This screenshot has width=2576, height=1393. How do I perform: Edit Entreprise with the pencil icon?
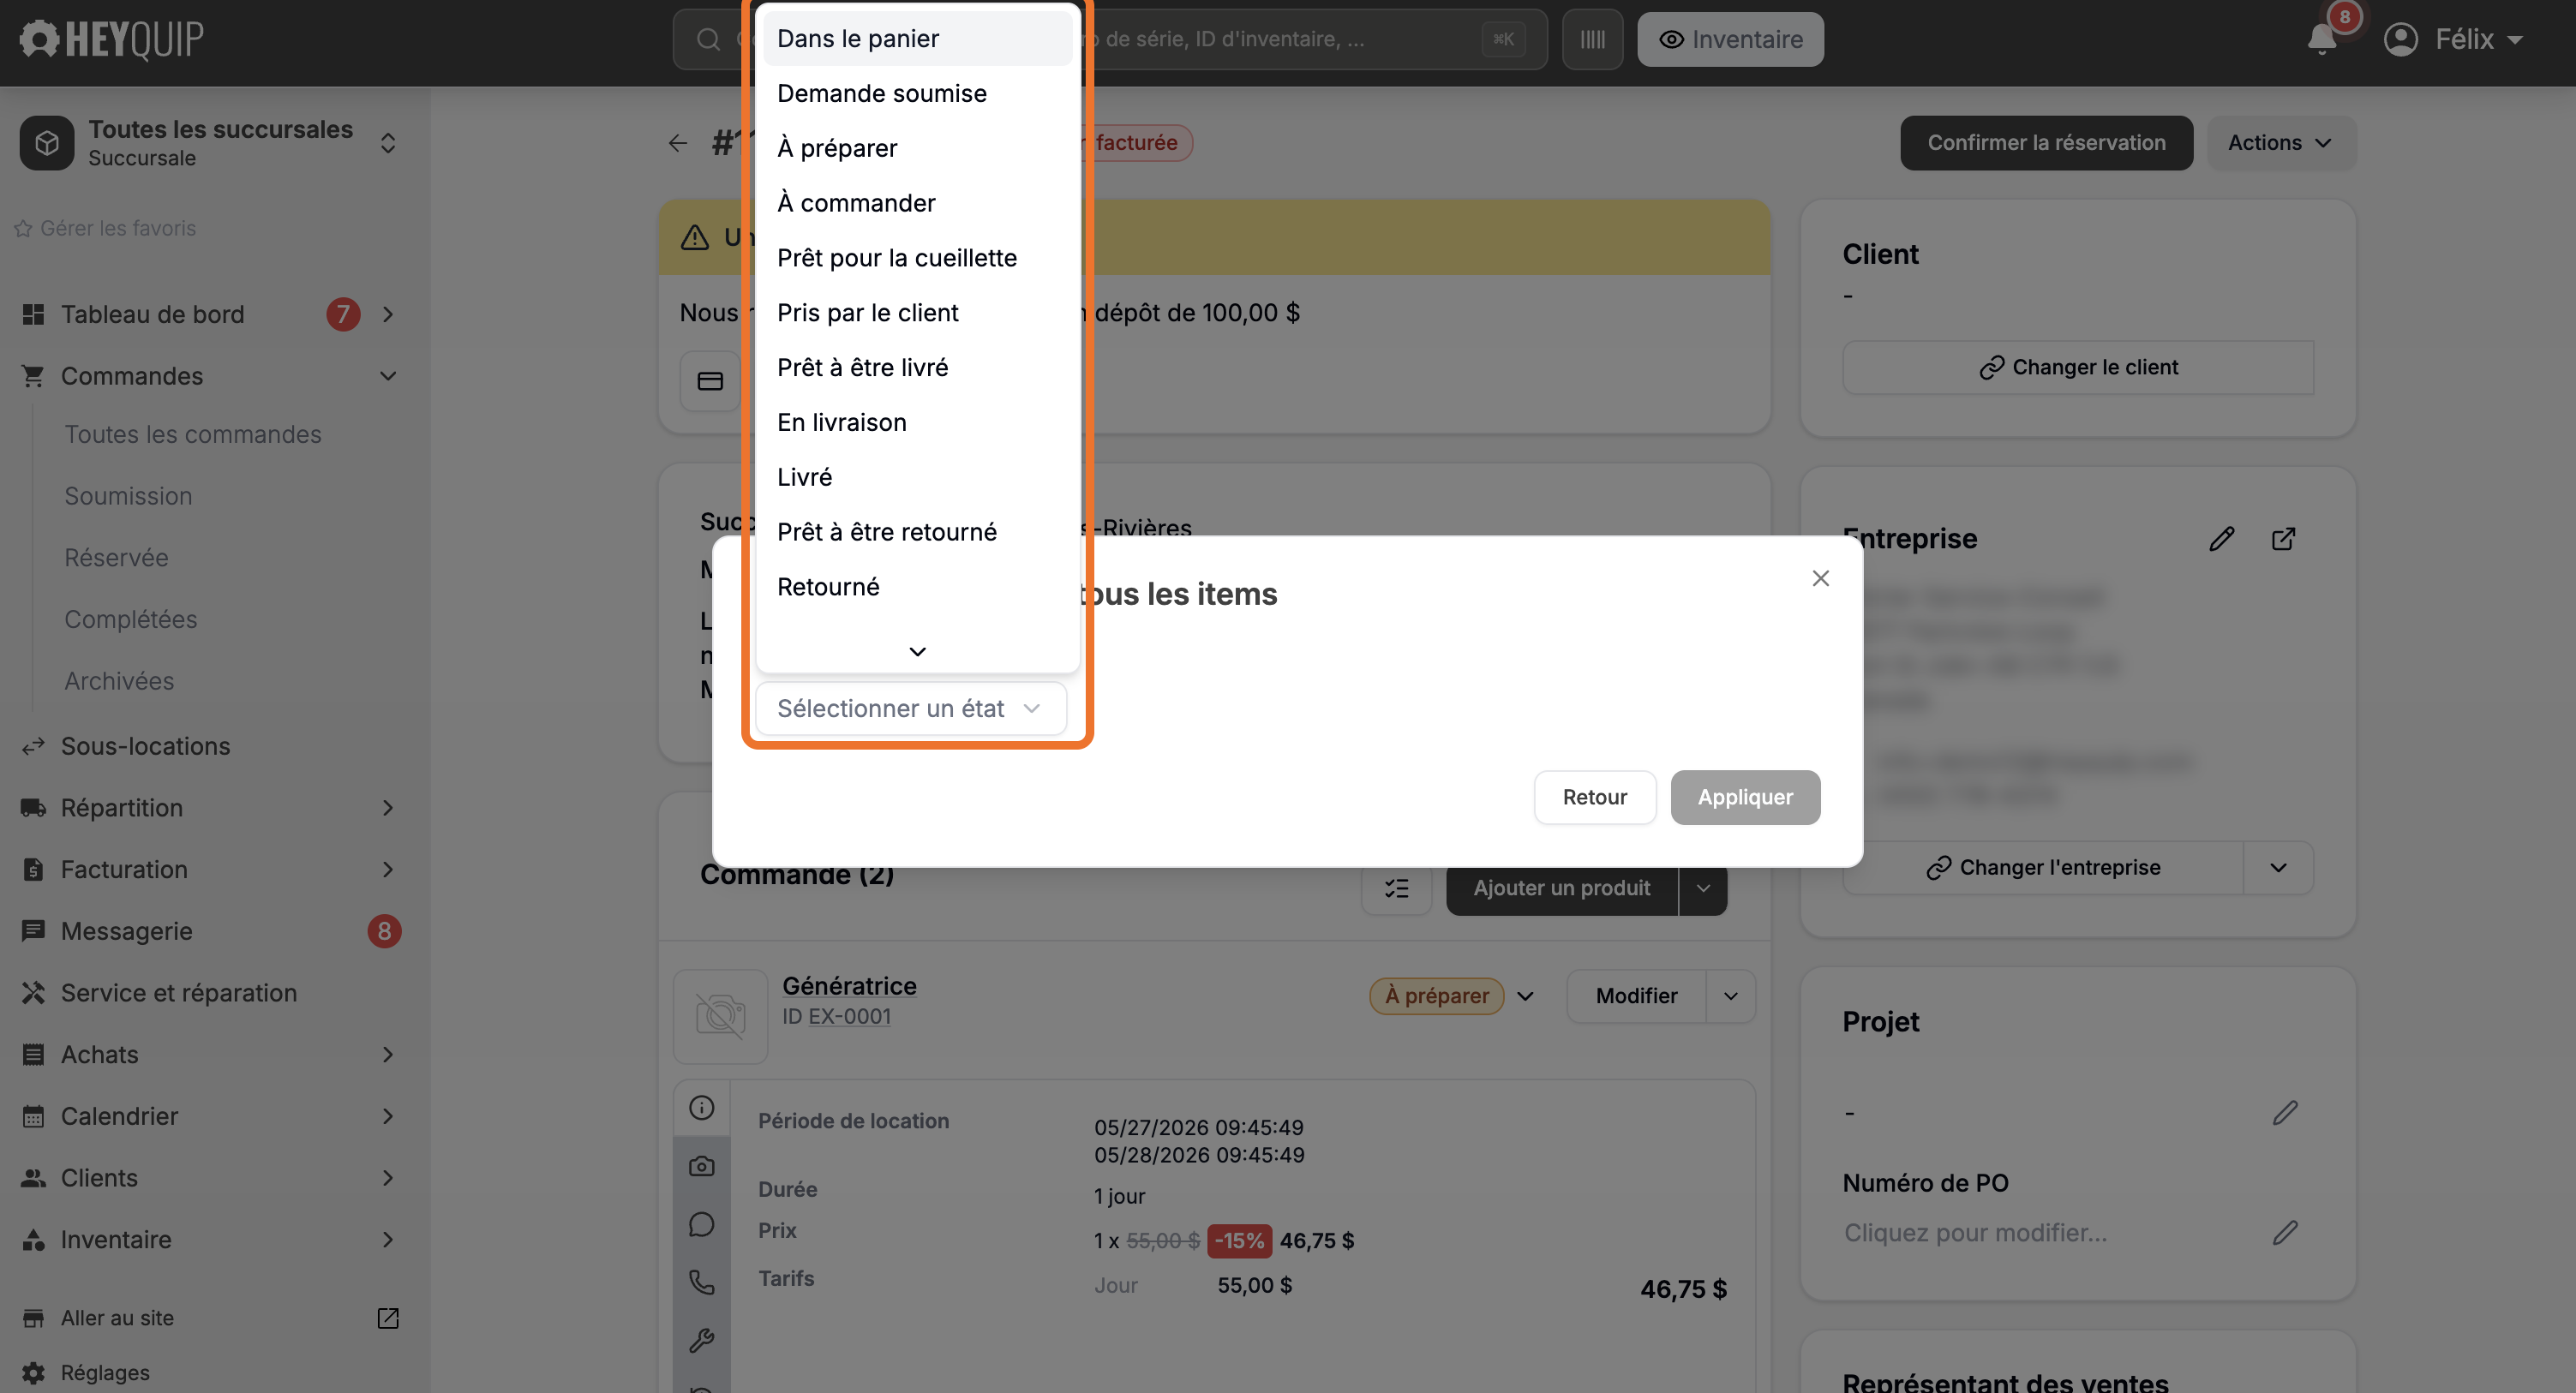click(2221, 539)
